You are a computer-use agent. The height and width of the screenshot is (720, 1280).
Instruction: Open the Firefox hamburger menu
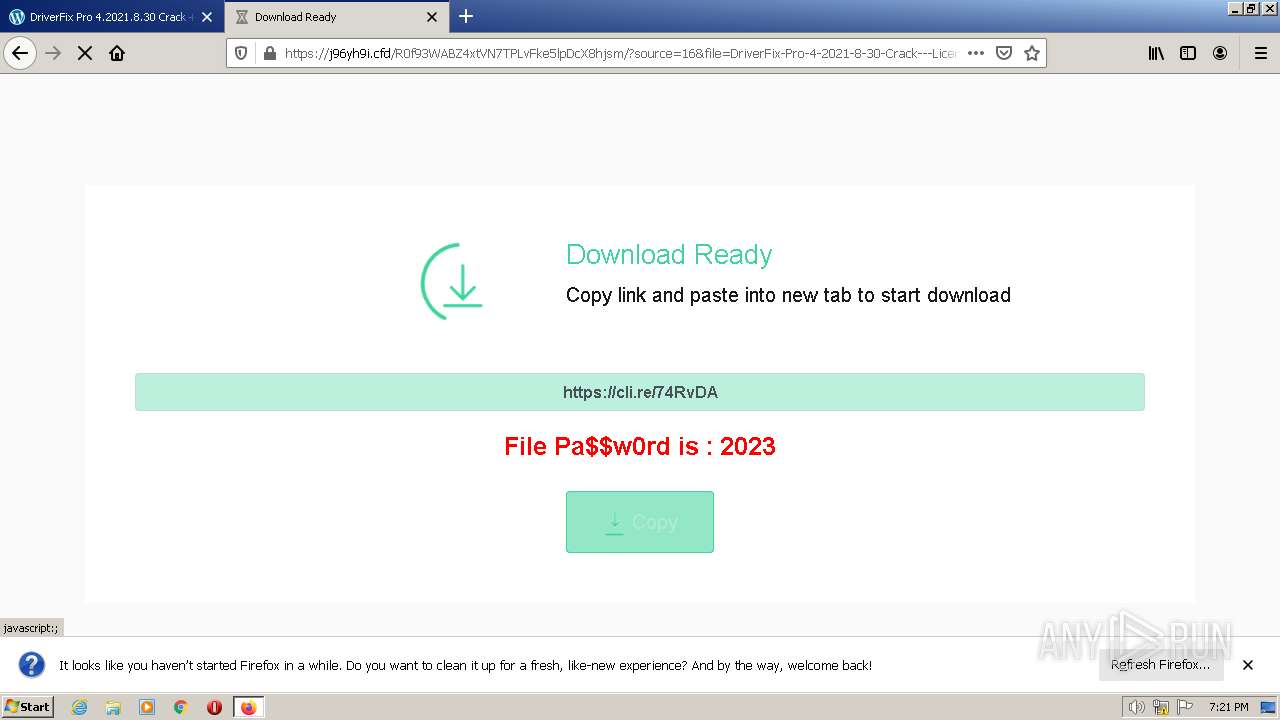[x=1260, y=53]
